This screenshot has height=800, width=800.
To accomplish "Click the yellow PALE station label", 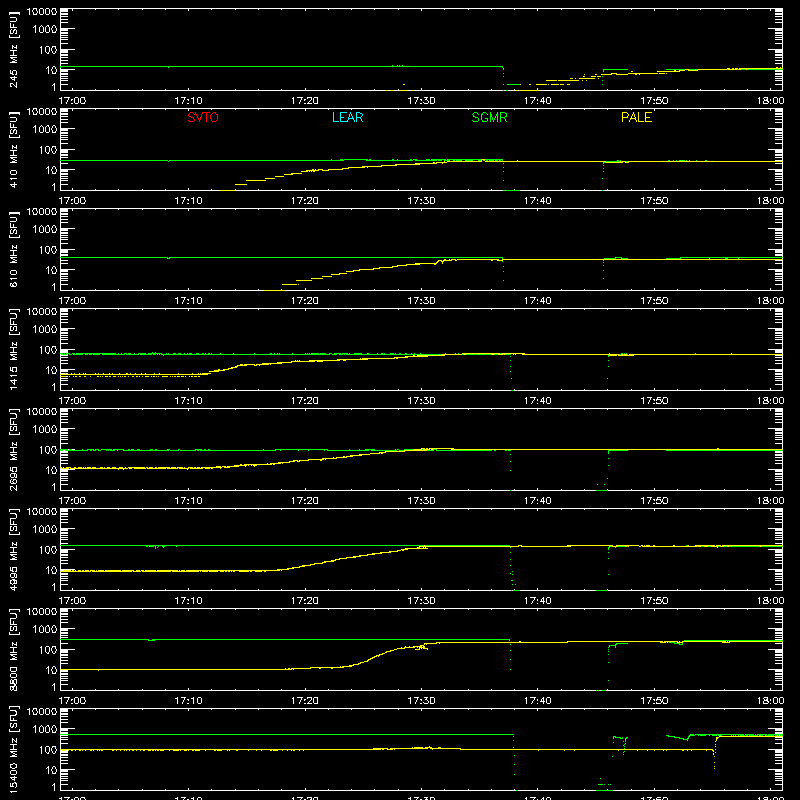I will click(636, 117).
